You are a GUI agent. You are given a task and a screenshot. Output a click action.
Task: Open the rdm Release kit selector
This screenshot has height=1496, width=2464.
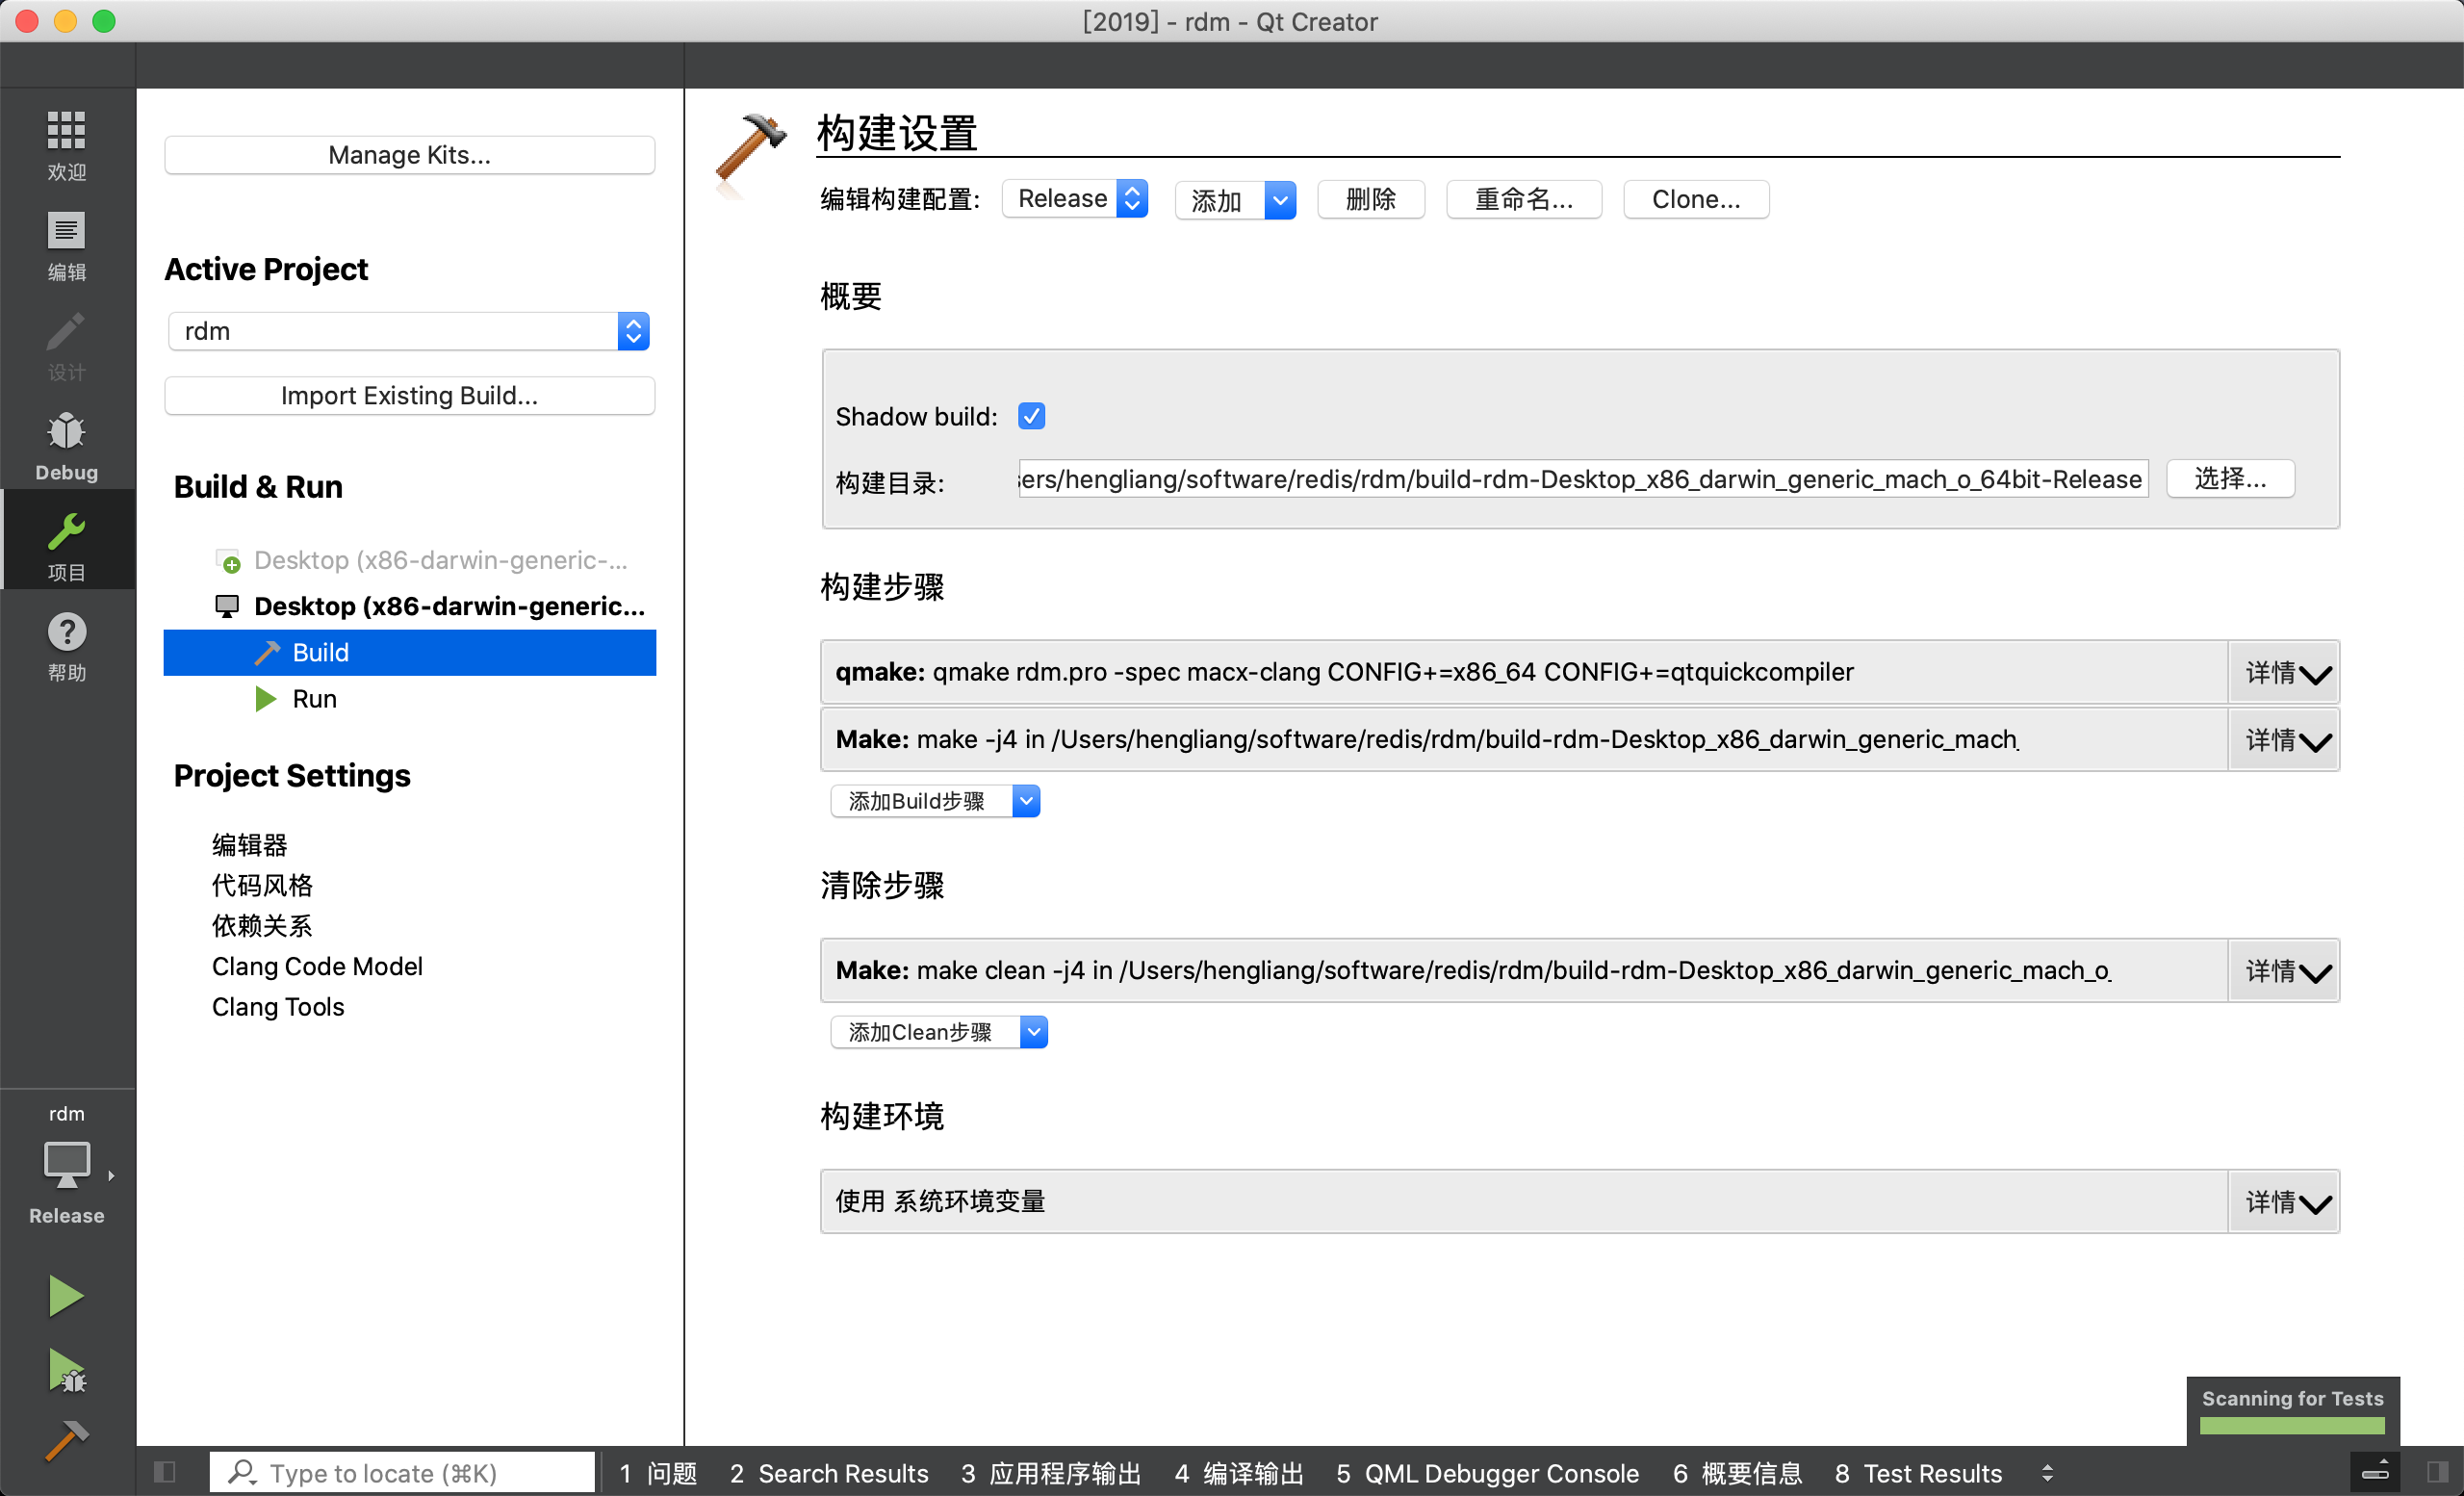coord(66,1167)
